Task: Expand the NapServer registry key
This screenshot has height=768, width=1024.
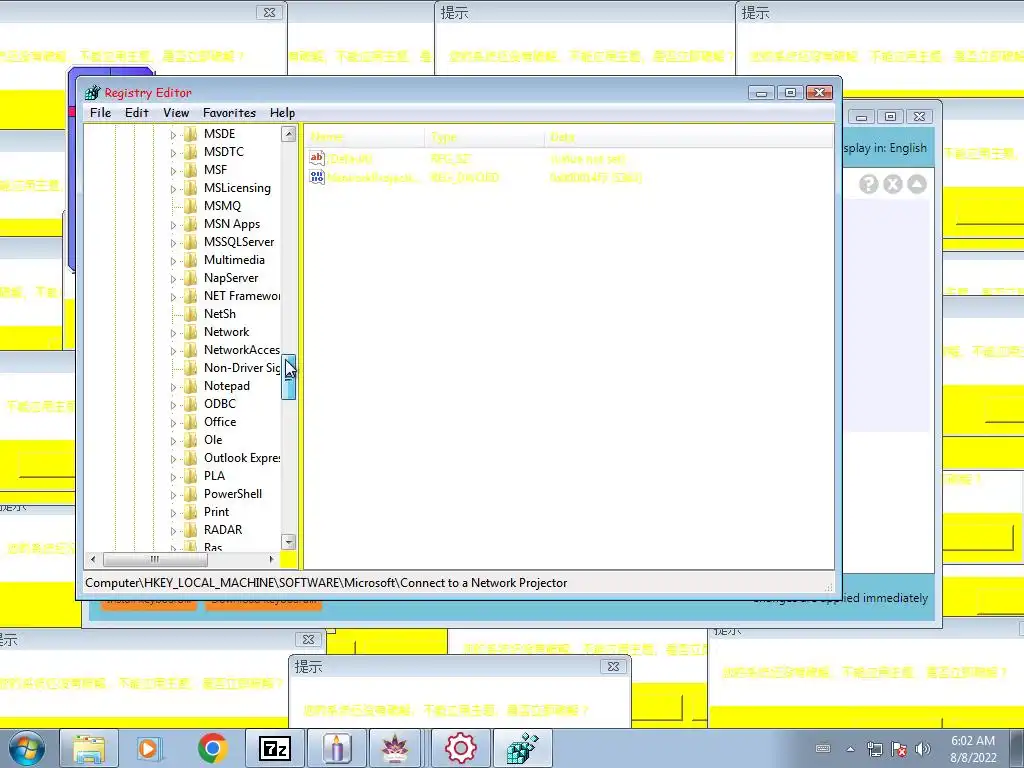Action: coord(173,279)
